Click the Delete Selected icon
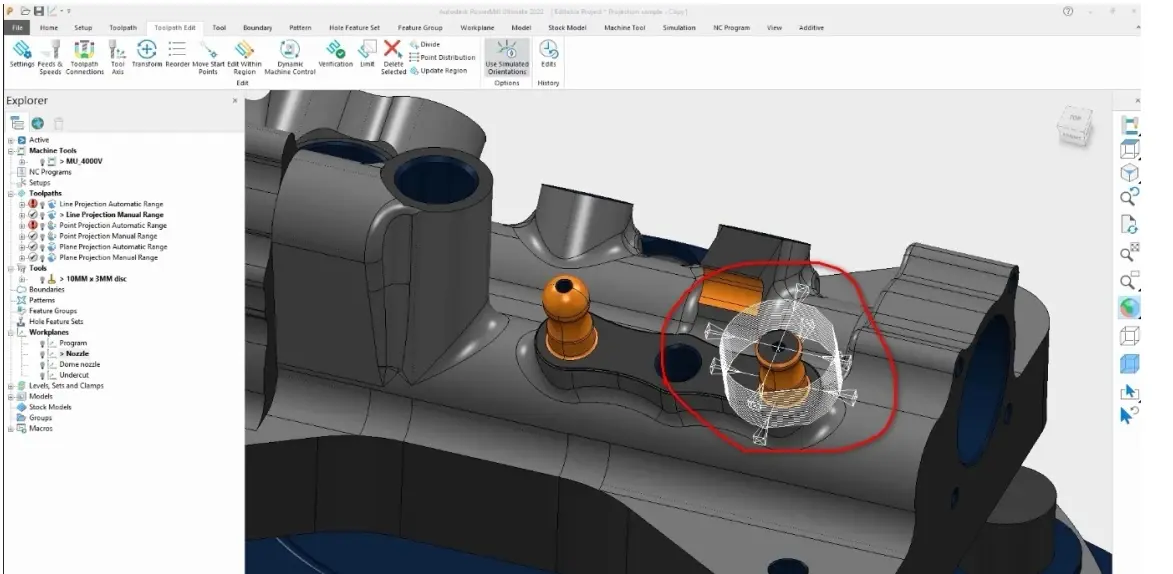 coord(393,57)
